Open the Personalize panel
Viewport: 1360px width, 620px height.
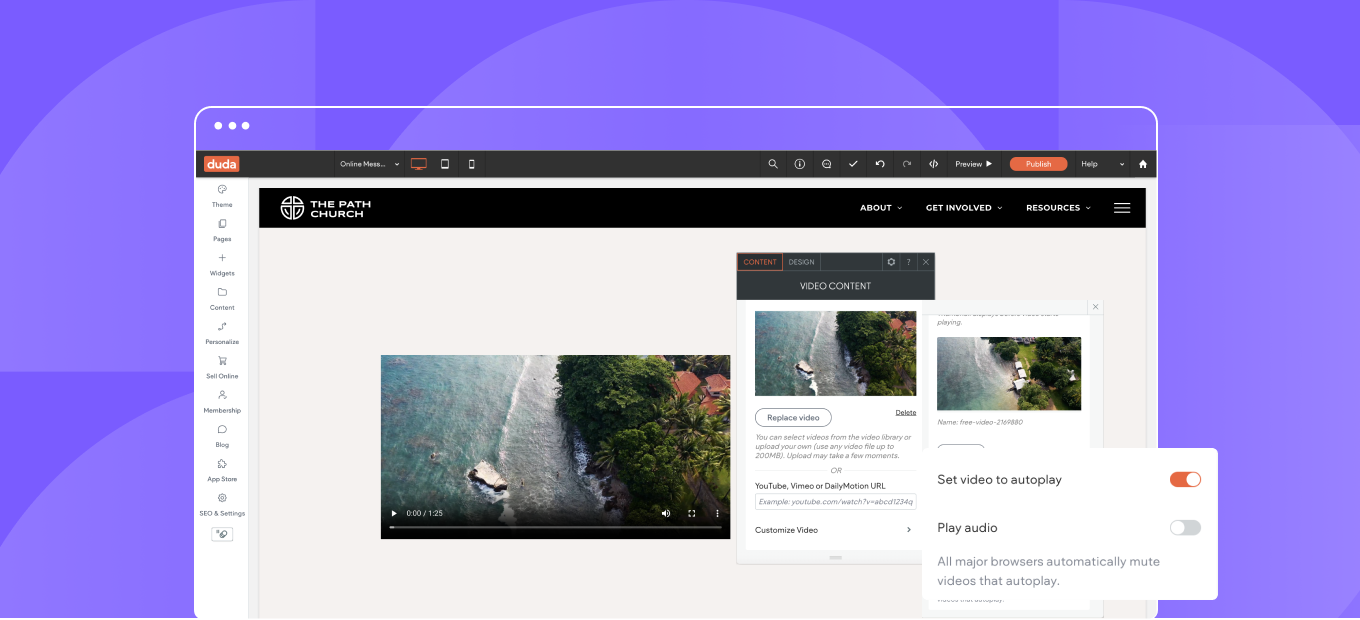[222, 333]
